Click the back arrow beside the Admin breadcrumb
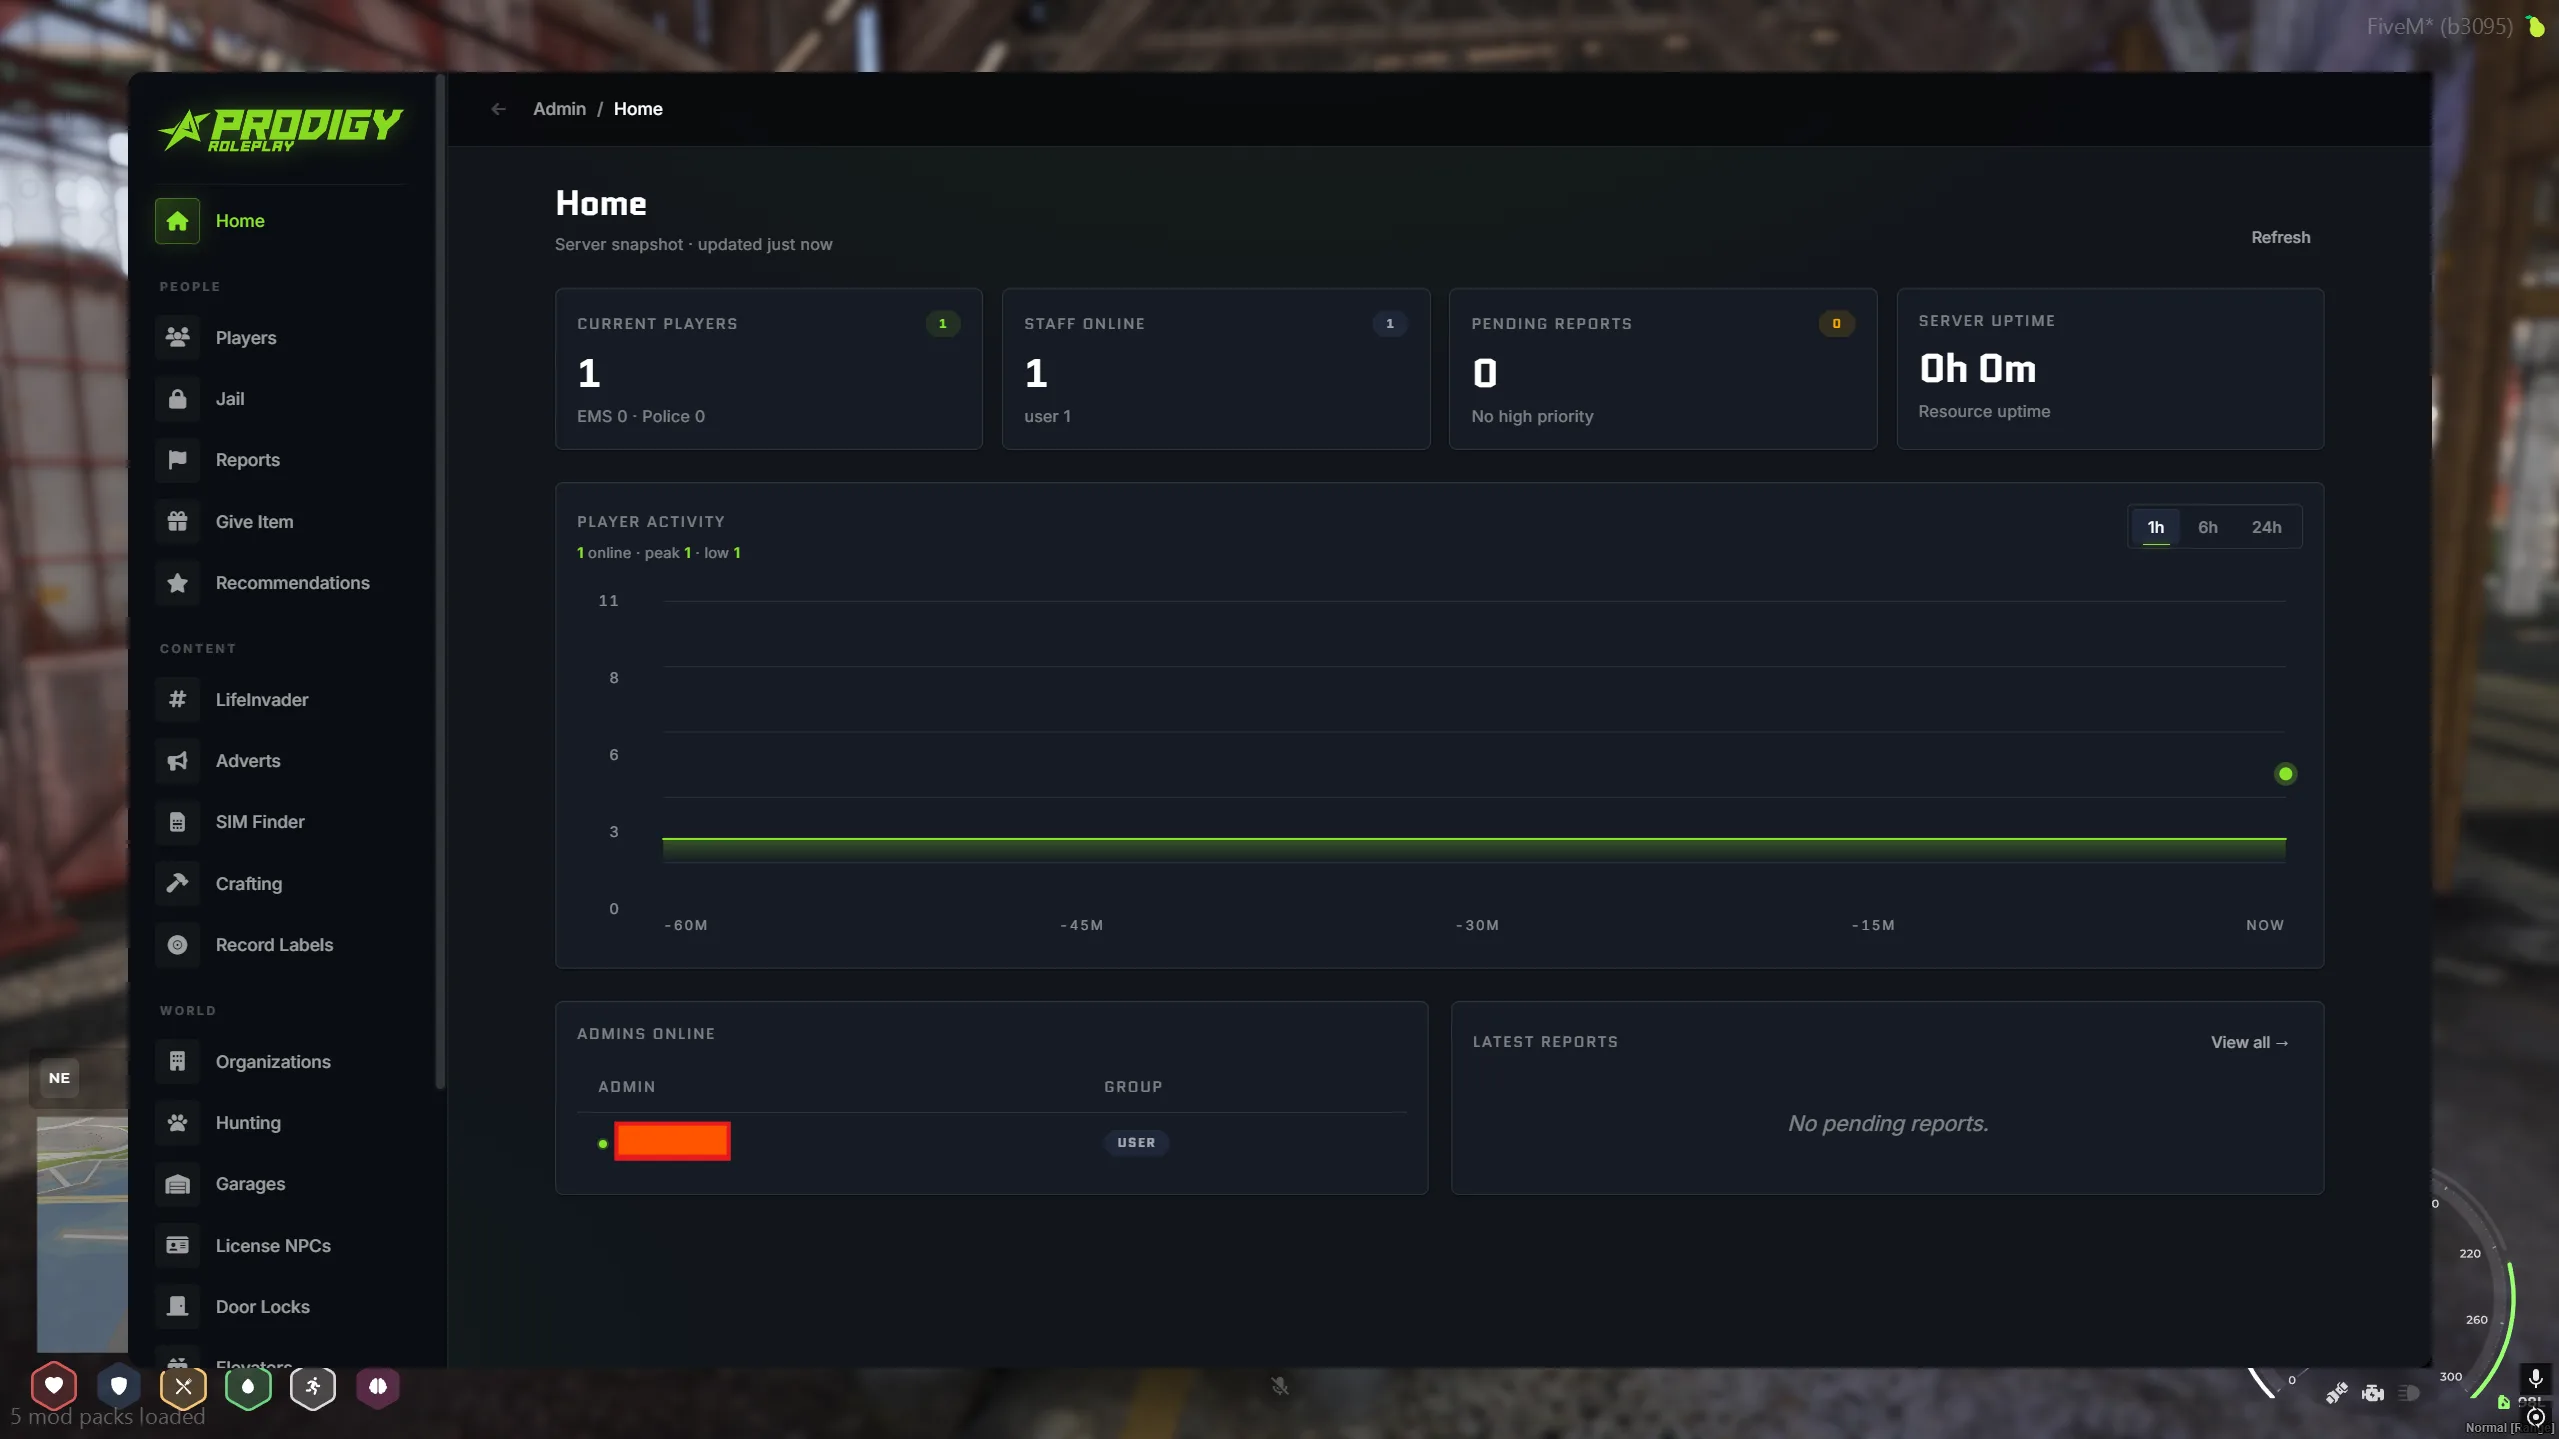Viewport: 2559px width, 1439px height. (498, 109)
